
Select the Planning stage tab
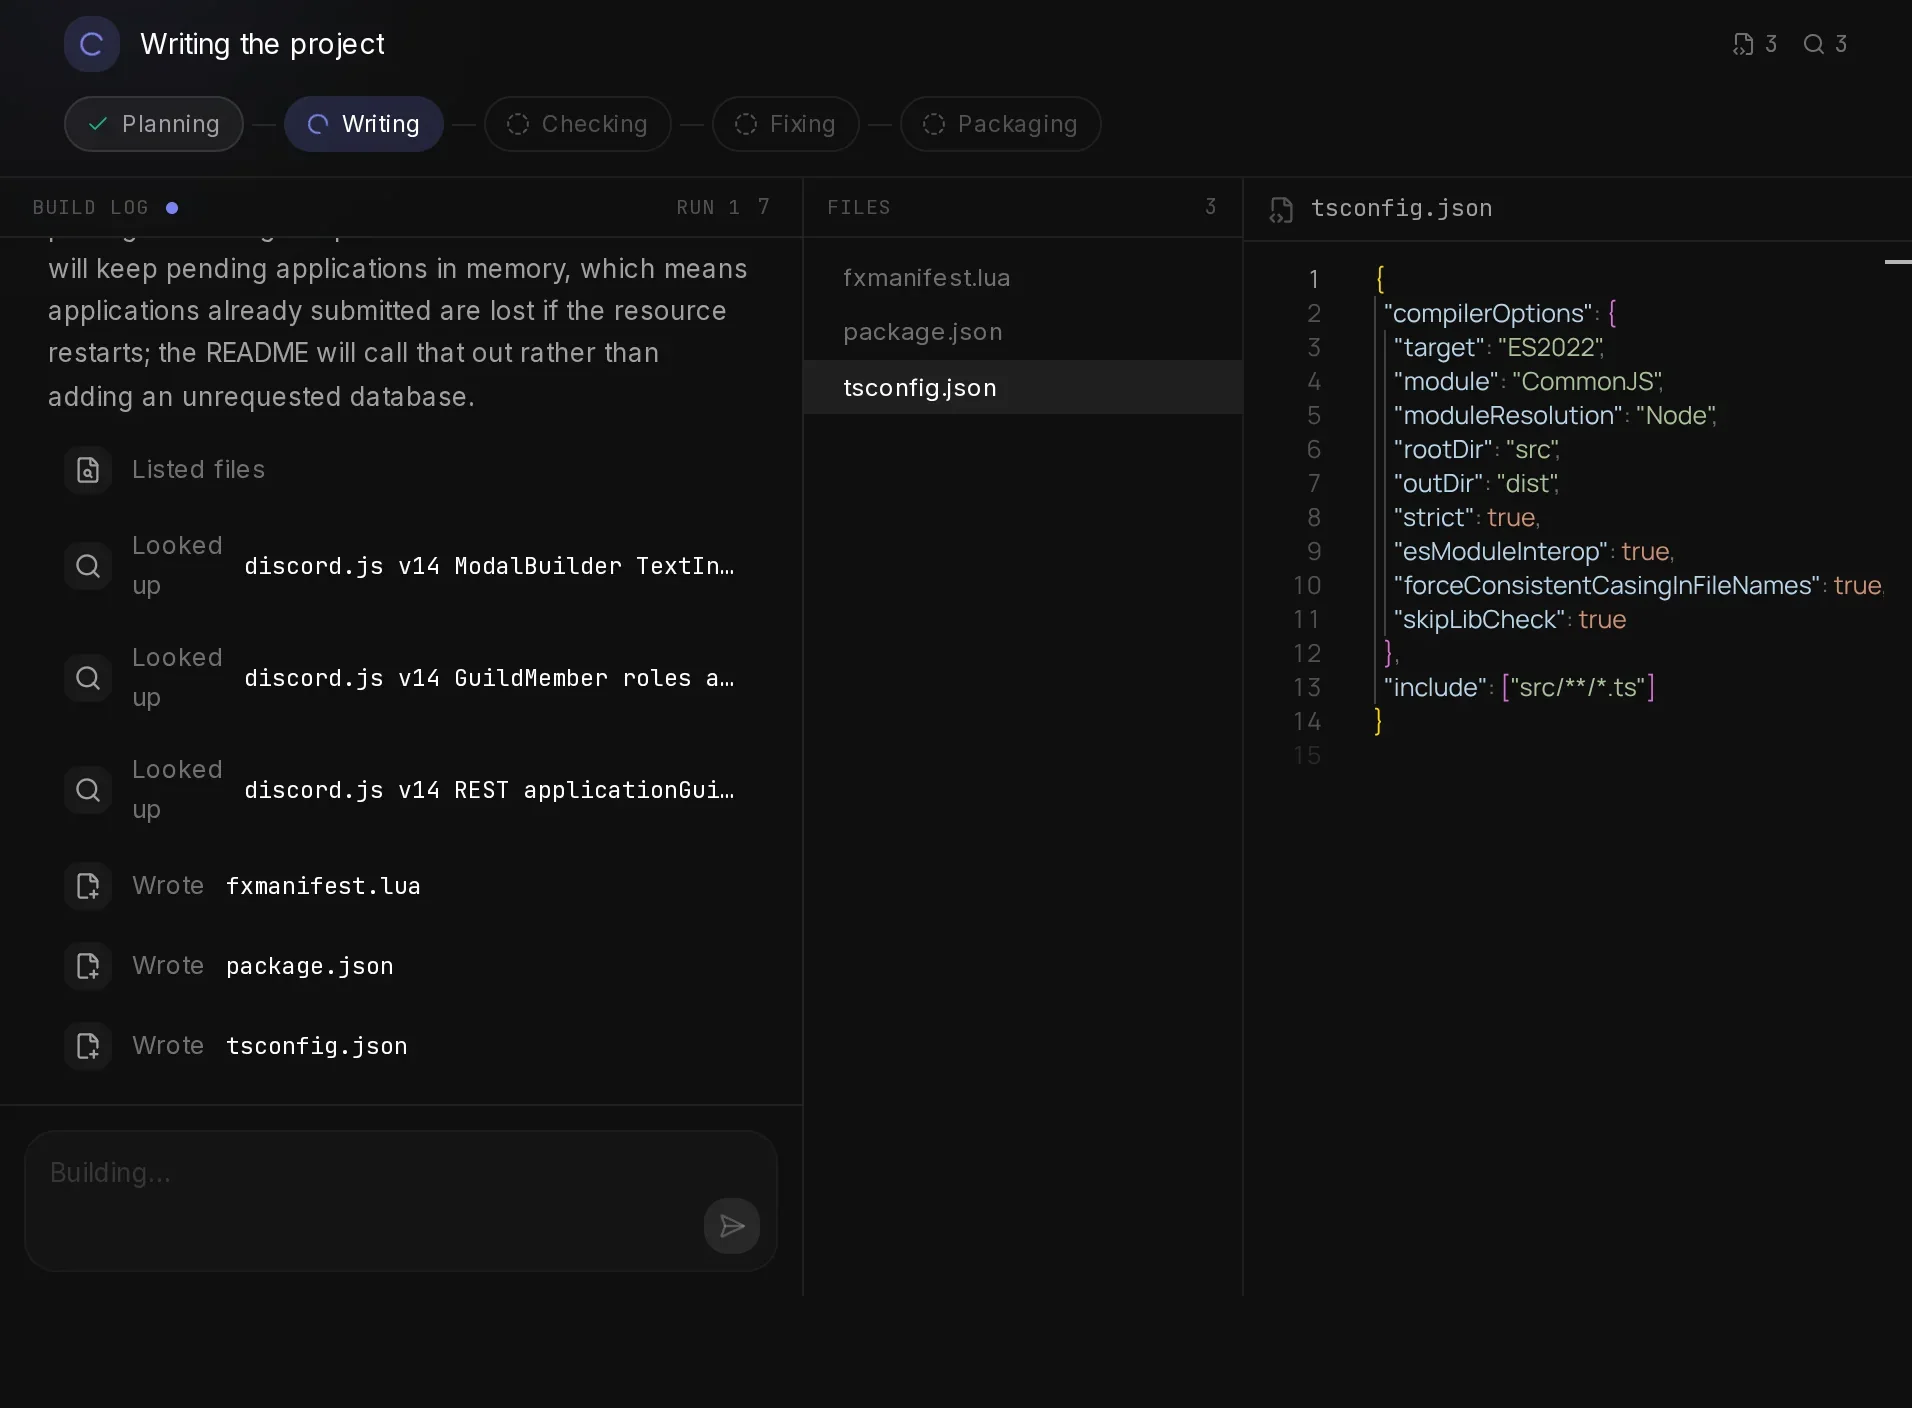click(154, 124)
